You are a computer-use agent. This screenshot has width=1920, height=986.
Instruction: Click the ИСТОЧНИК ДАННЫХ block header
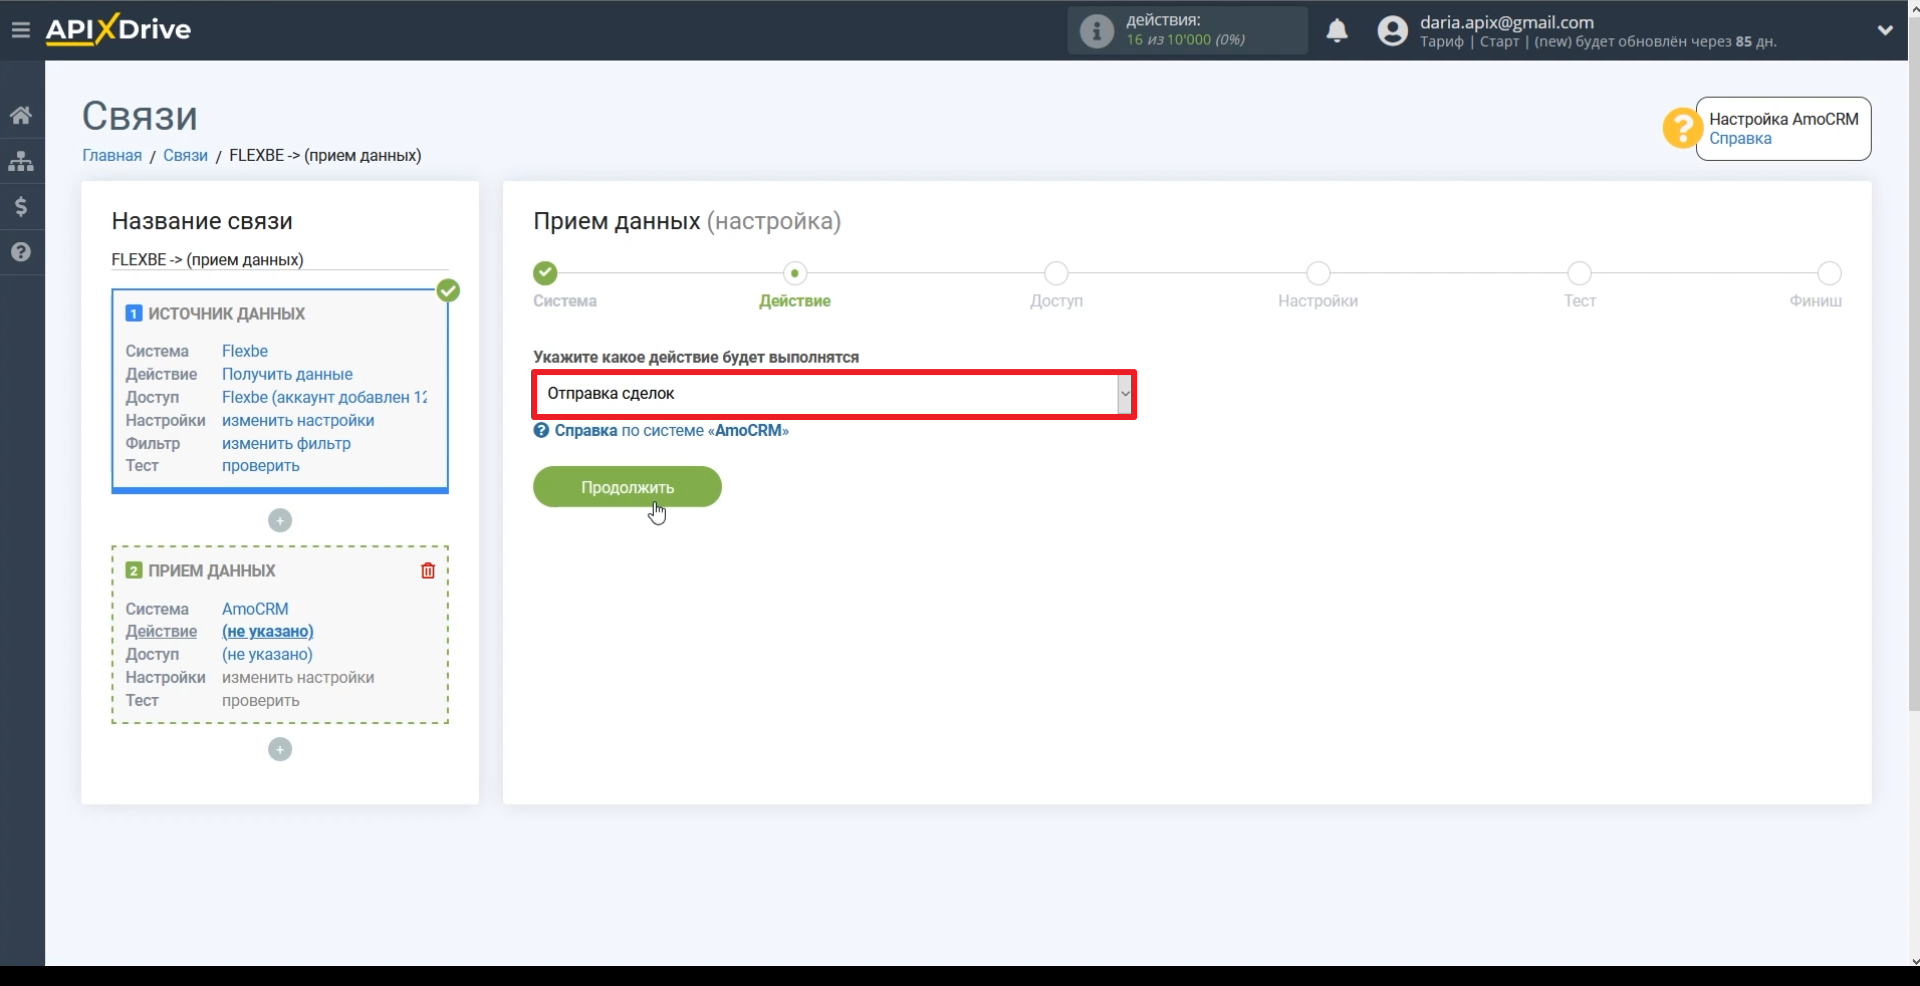pos(226,314)
